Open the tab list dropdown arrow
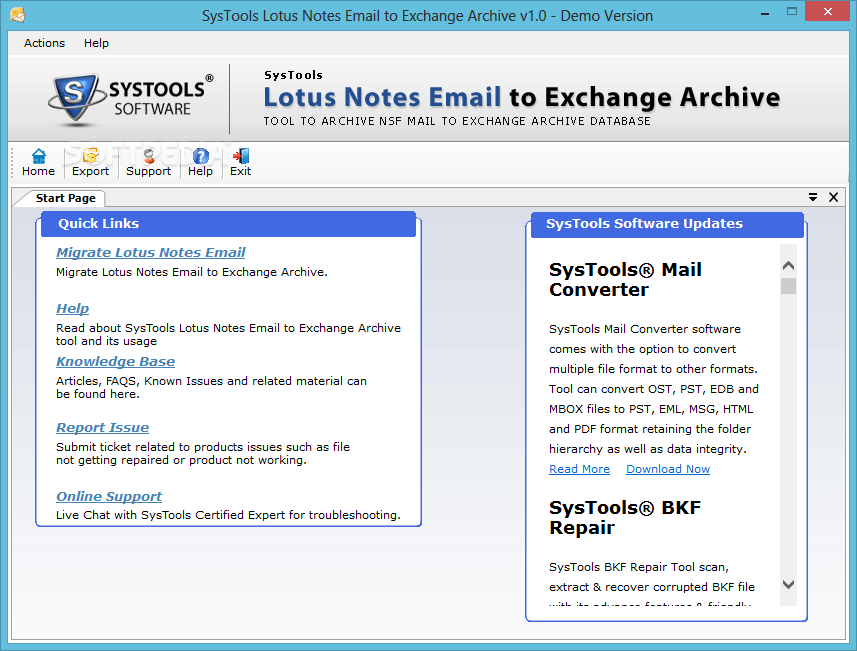The image size is (857, 651). click(x=813, y=197)
